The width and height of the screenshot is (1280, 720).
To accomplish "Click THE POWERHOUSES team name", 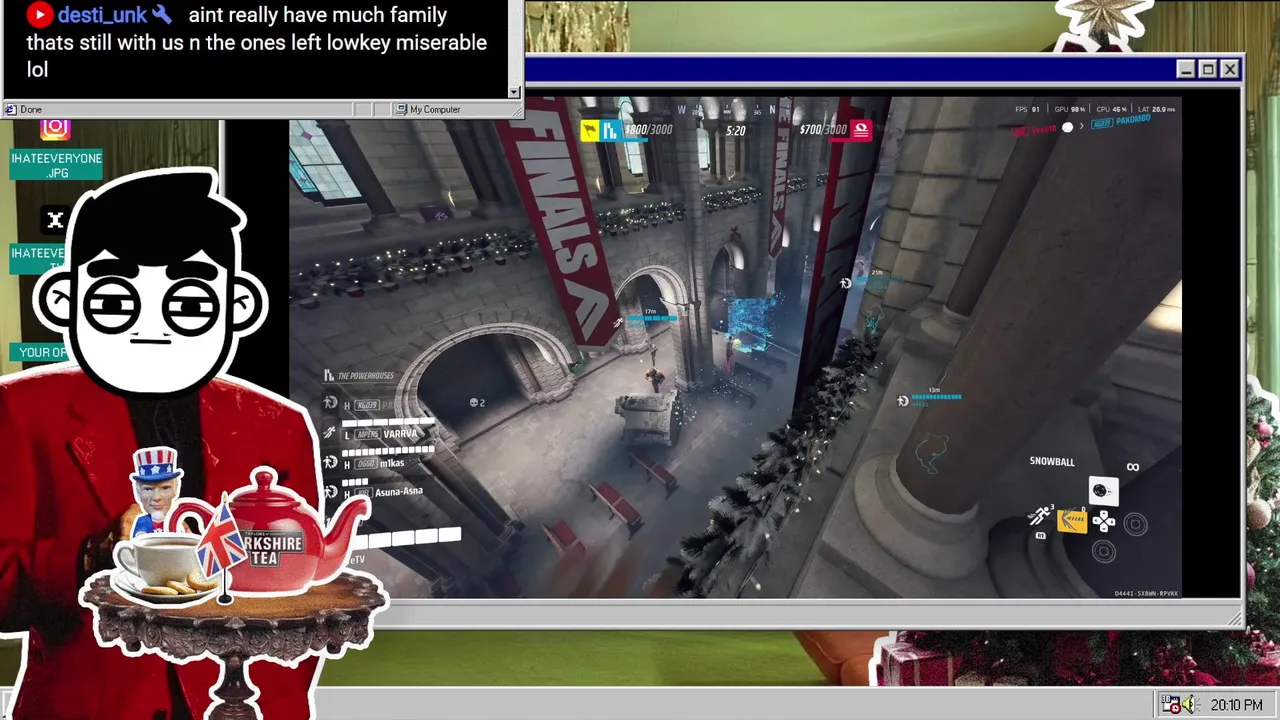I will (x=366, y=376).
